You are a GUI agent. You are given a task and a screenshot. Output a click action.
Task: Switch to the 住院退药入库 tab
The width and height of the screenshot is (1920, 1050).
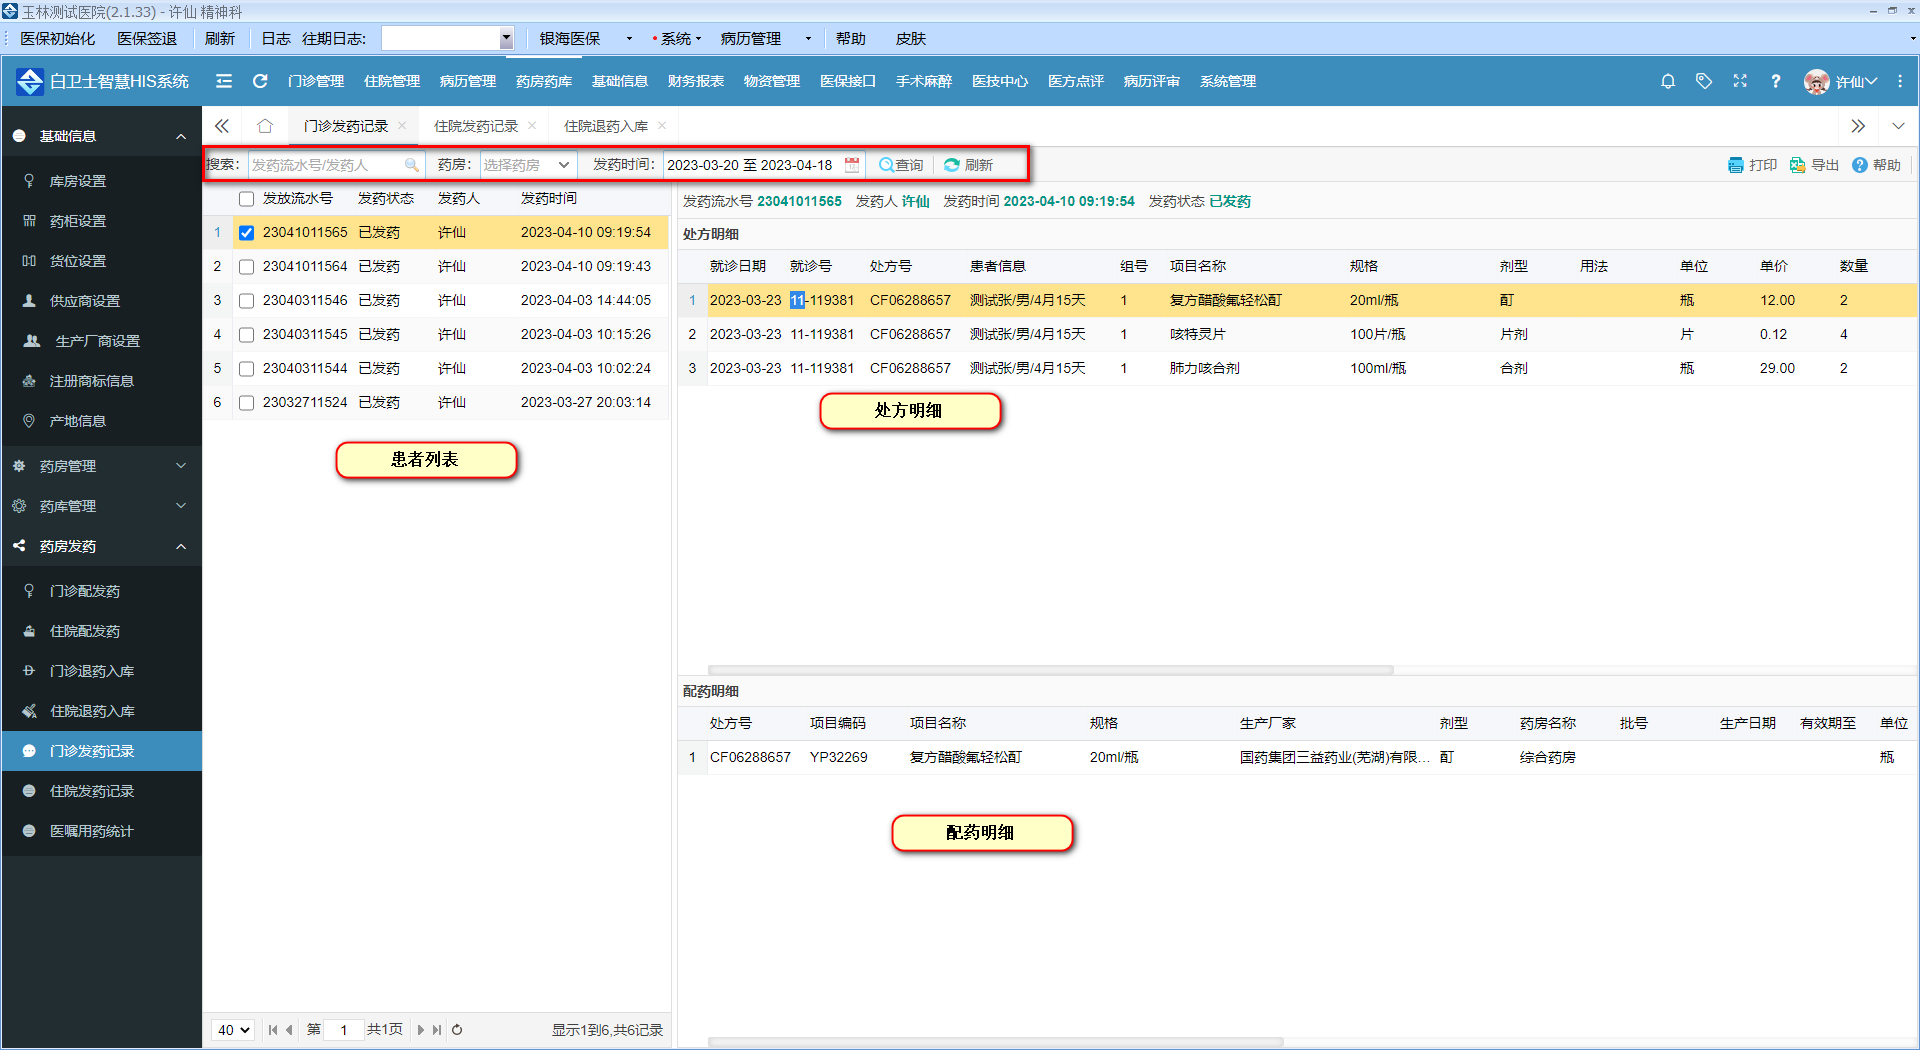click(606, 126)
